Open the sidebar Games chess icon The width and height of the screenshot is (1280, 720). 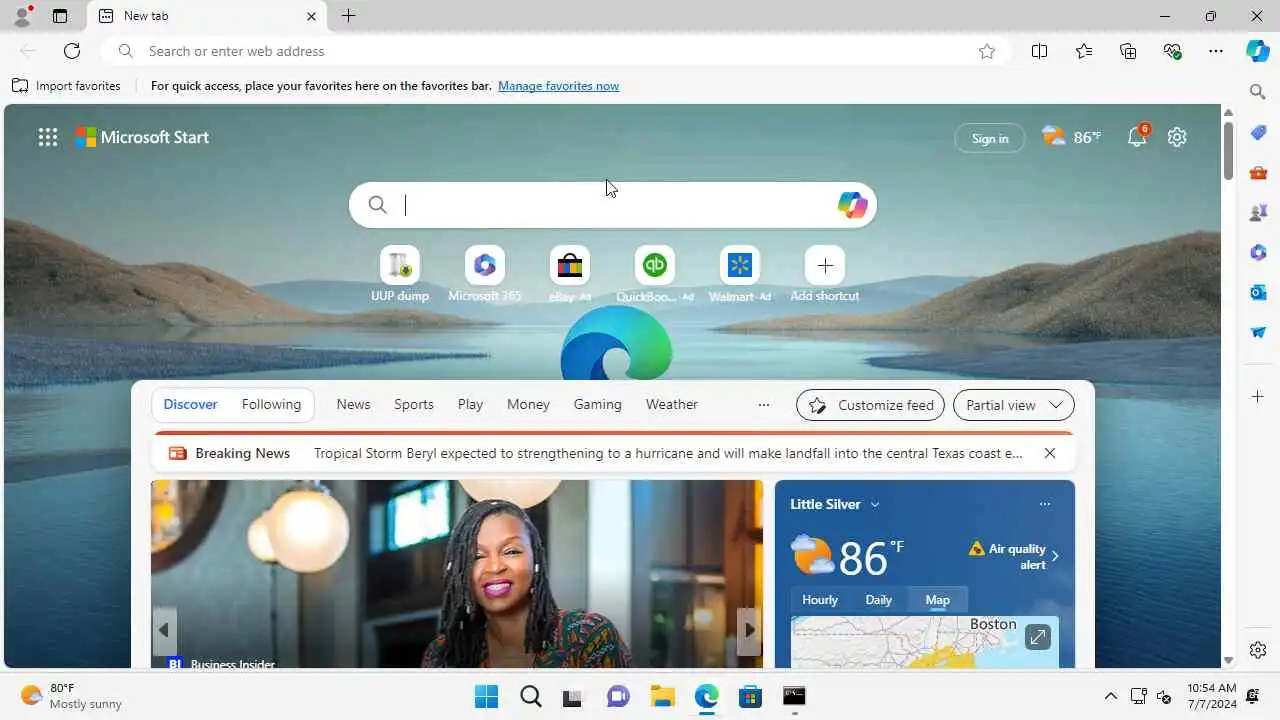coord(1258,213)
